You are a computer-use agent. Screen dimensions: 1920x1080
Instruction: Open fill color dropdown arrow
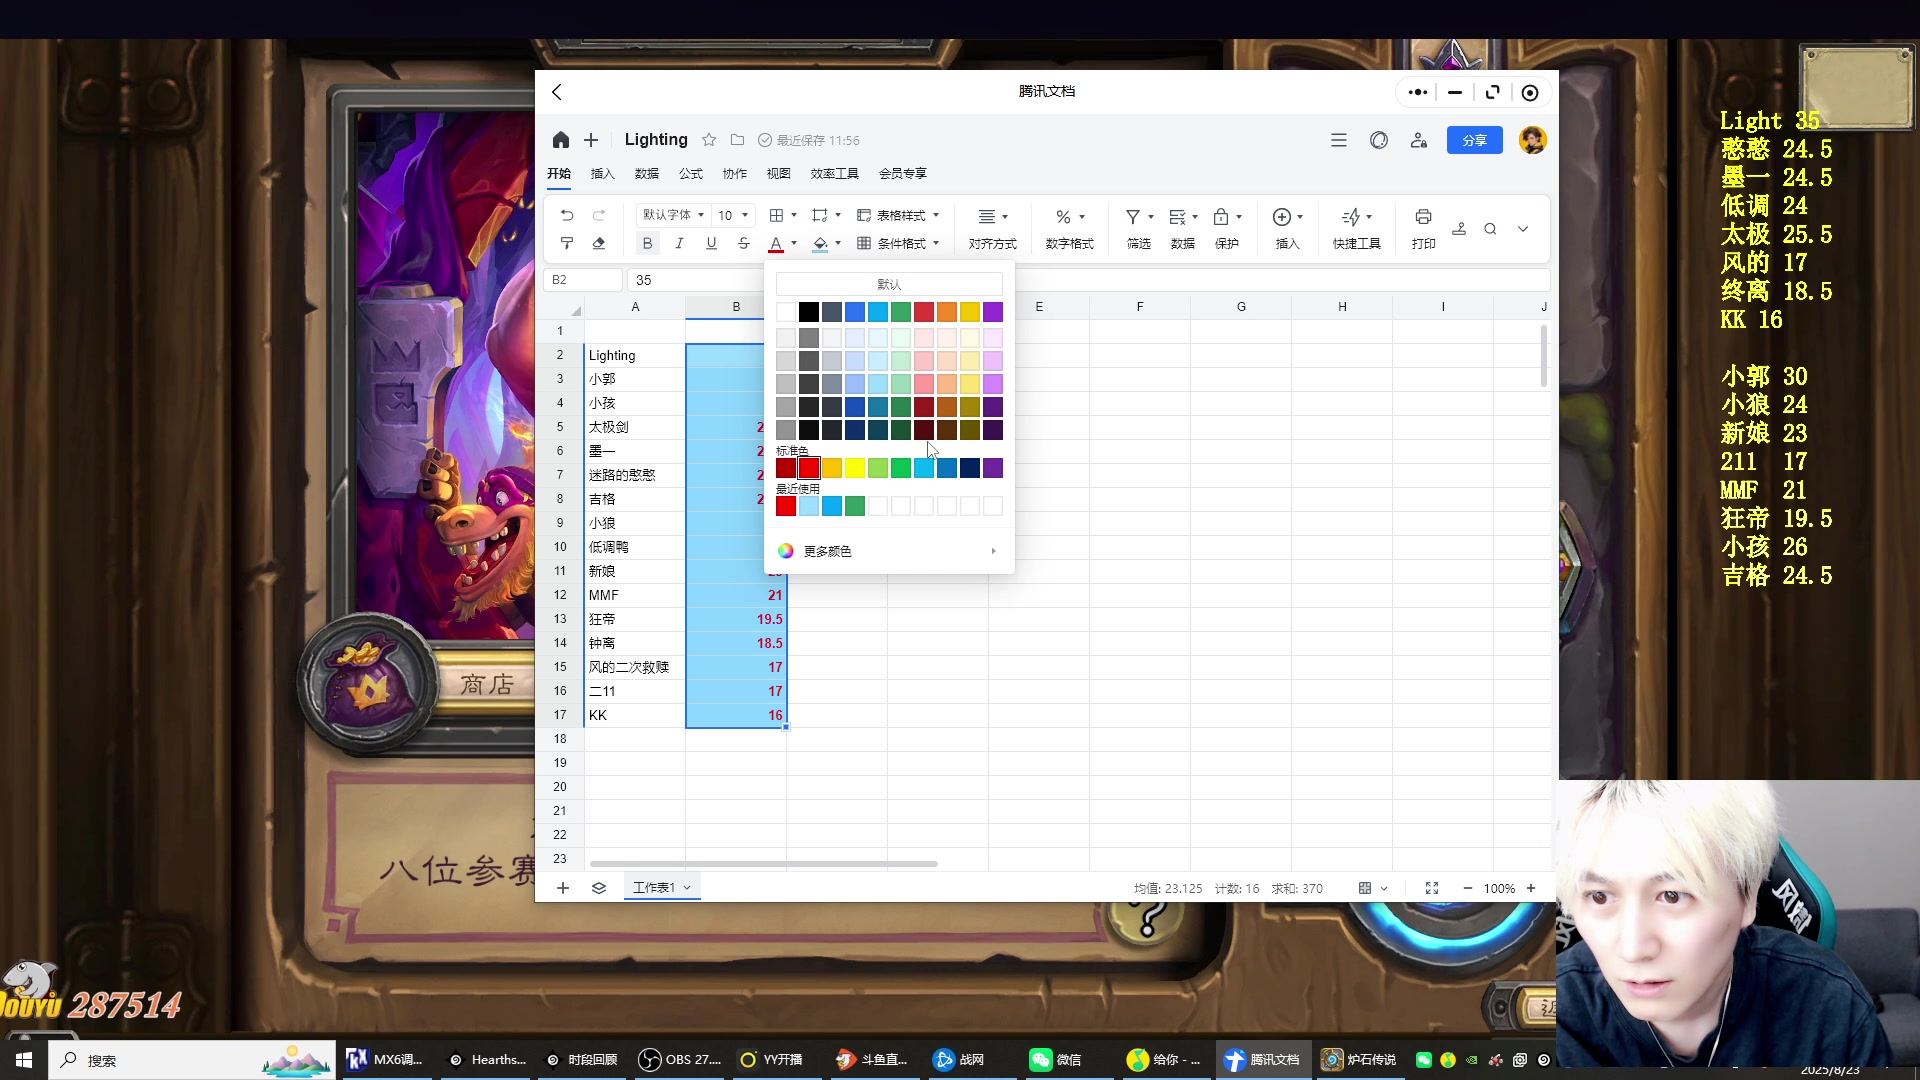(x=838, y=243)
